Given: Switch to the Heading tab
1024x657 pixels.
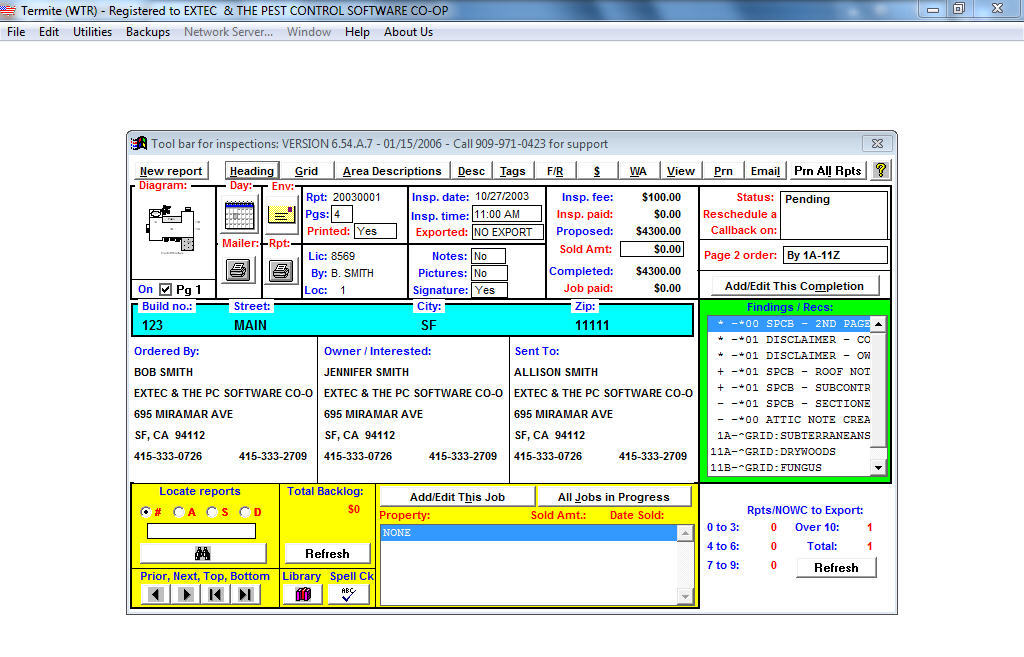Looking at the screenshot, I should point(251,171).
